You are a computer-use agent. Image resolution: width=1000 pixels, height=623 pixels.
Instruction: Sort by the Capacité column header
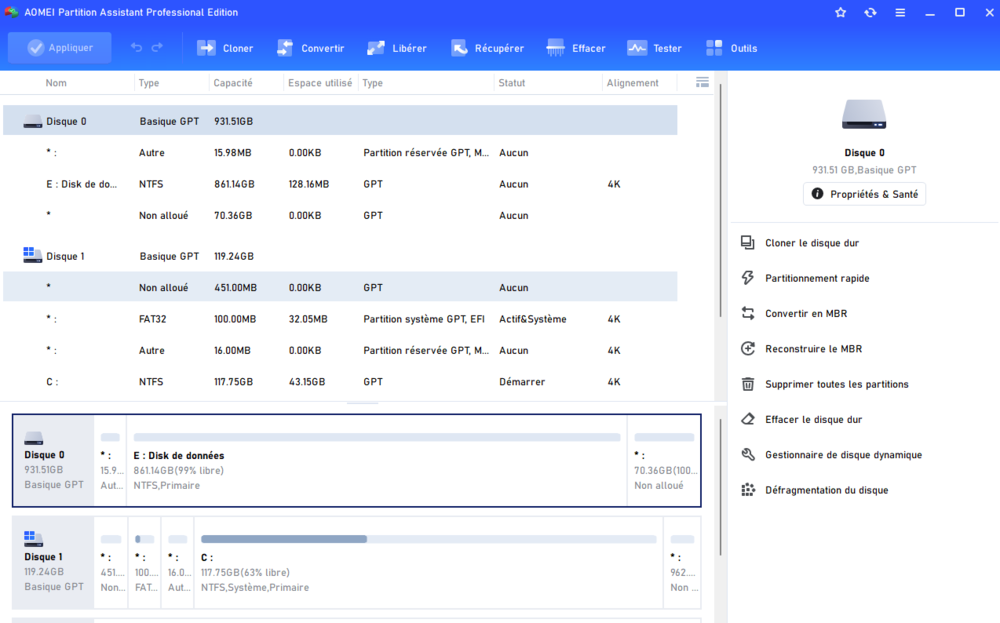coord(233,83)
